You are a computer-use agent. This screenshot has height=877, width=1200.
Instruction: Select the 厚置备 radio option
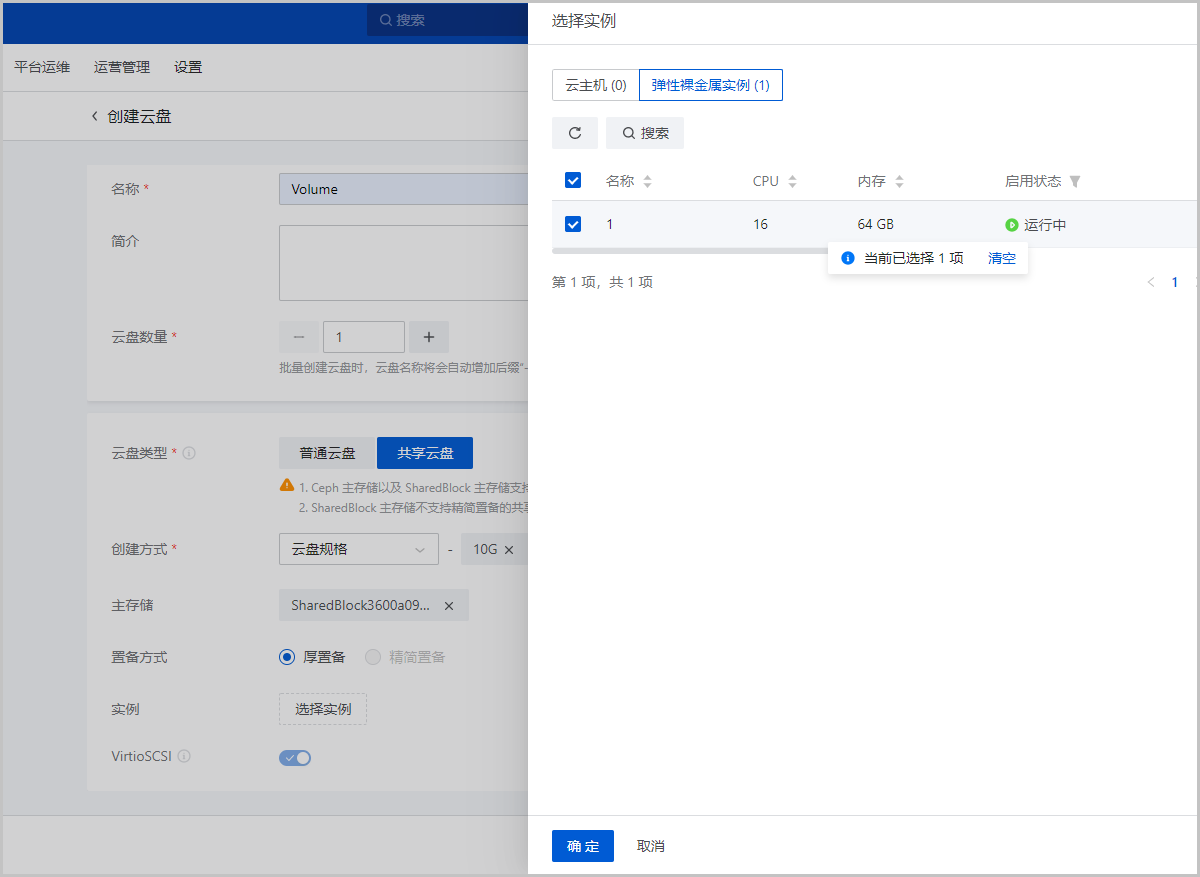tap(287, 657)
